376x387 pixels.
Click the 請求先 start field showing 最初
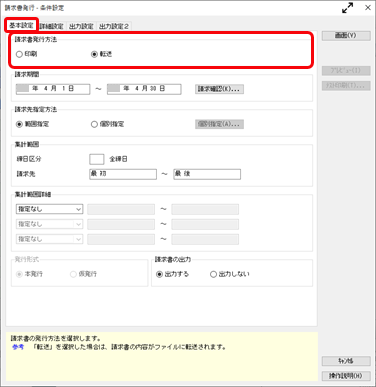123,174
